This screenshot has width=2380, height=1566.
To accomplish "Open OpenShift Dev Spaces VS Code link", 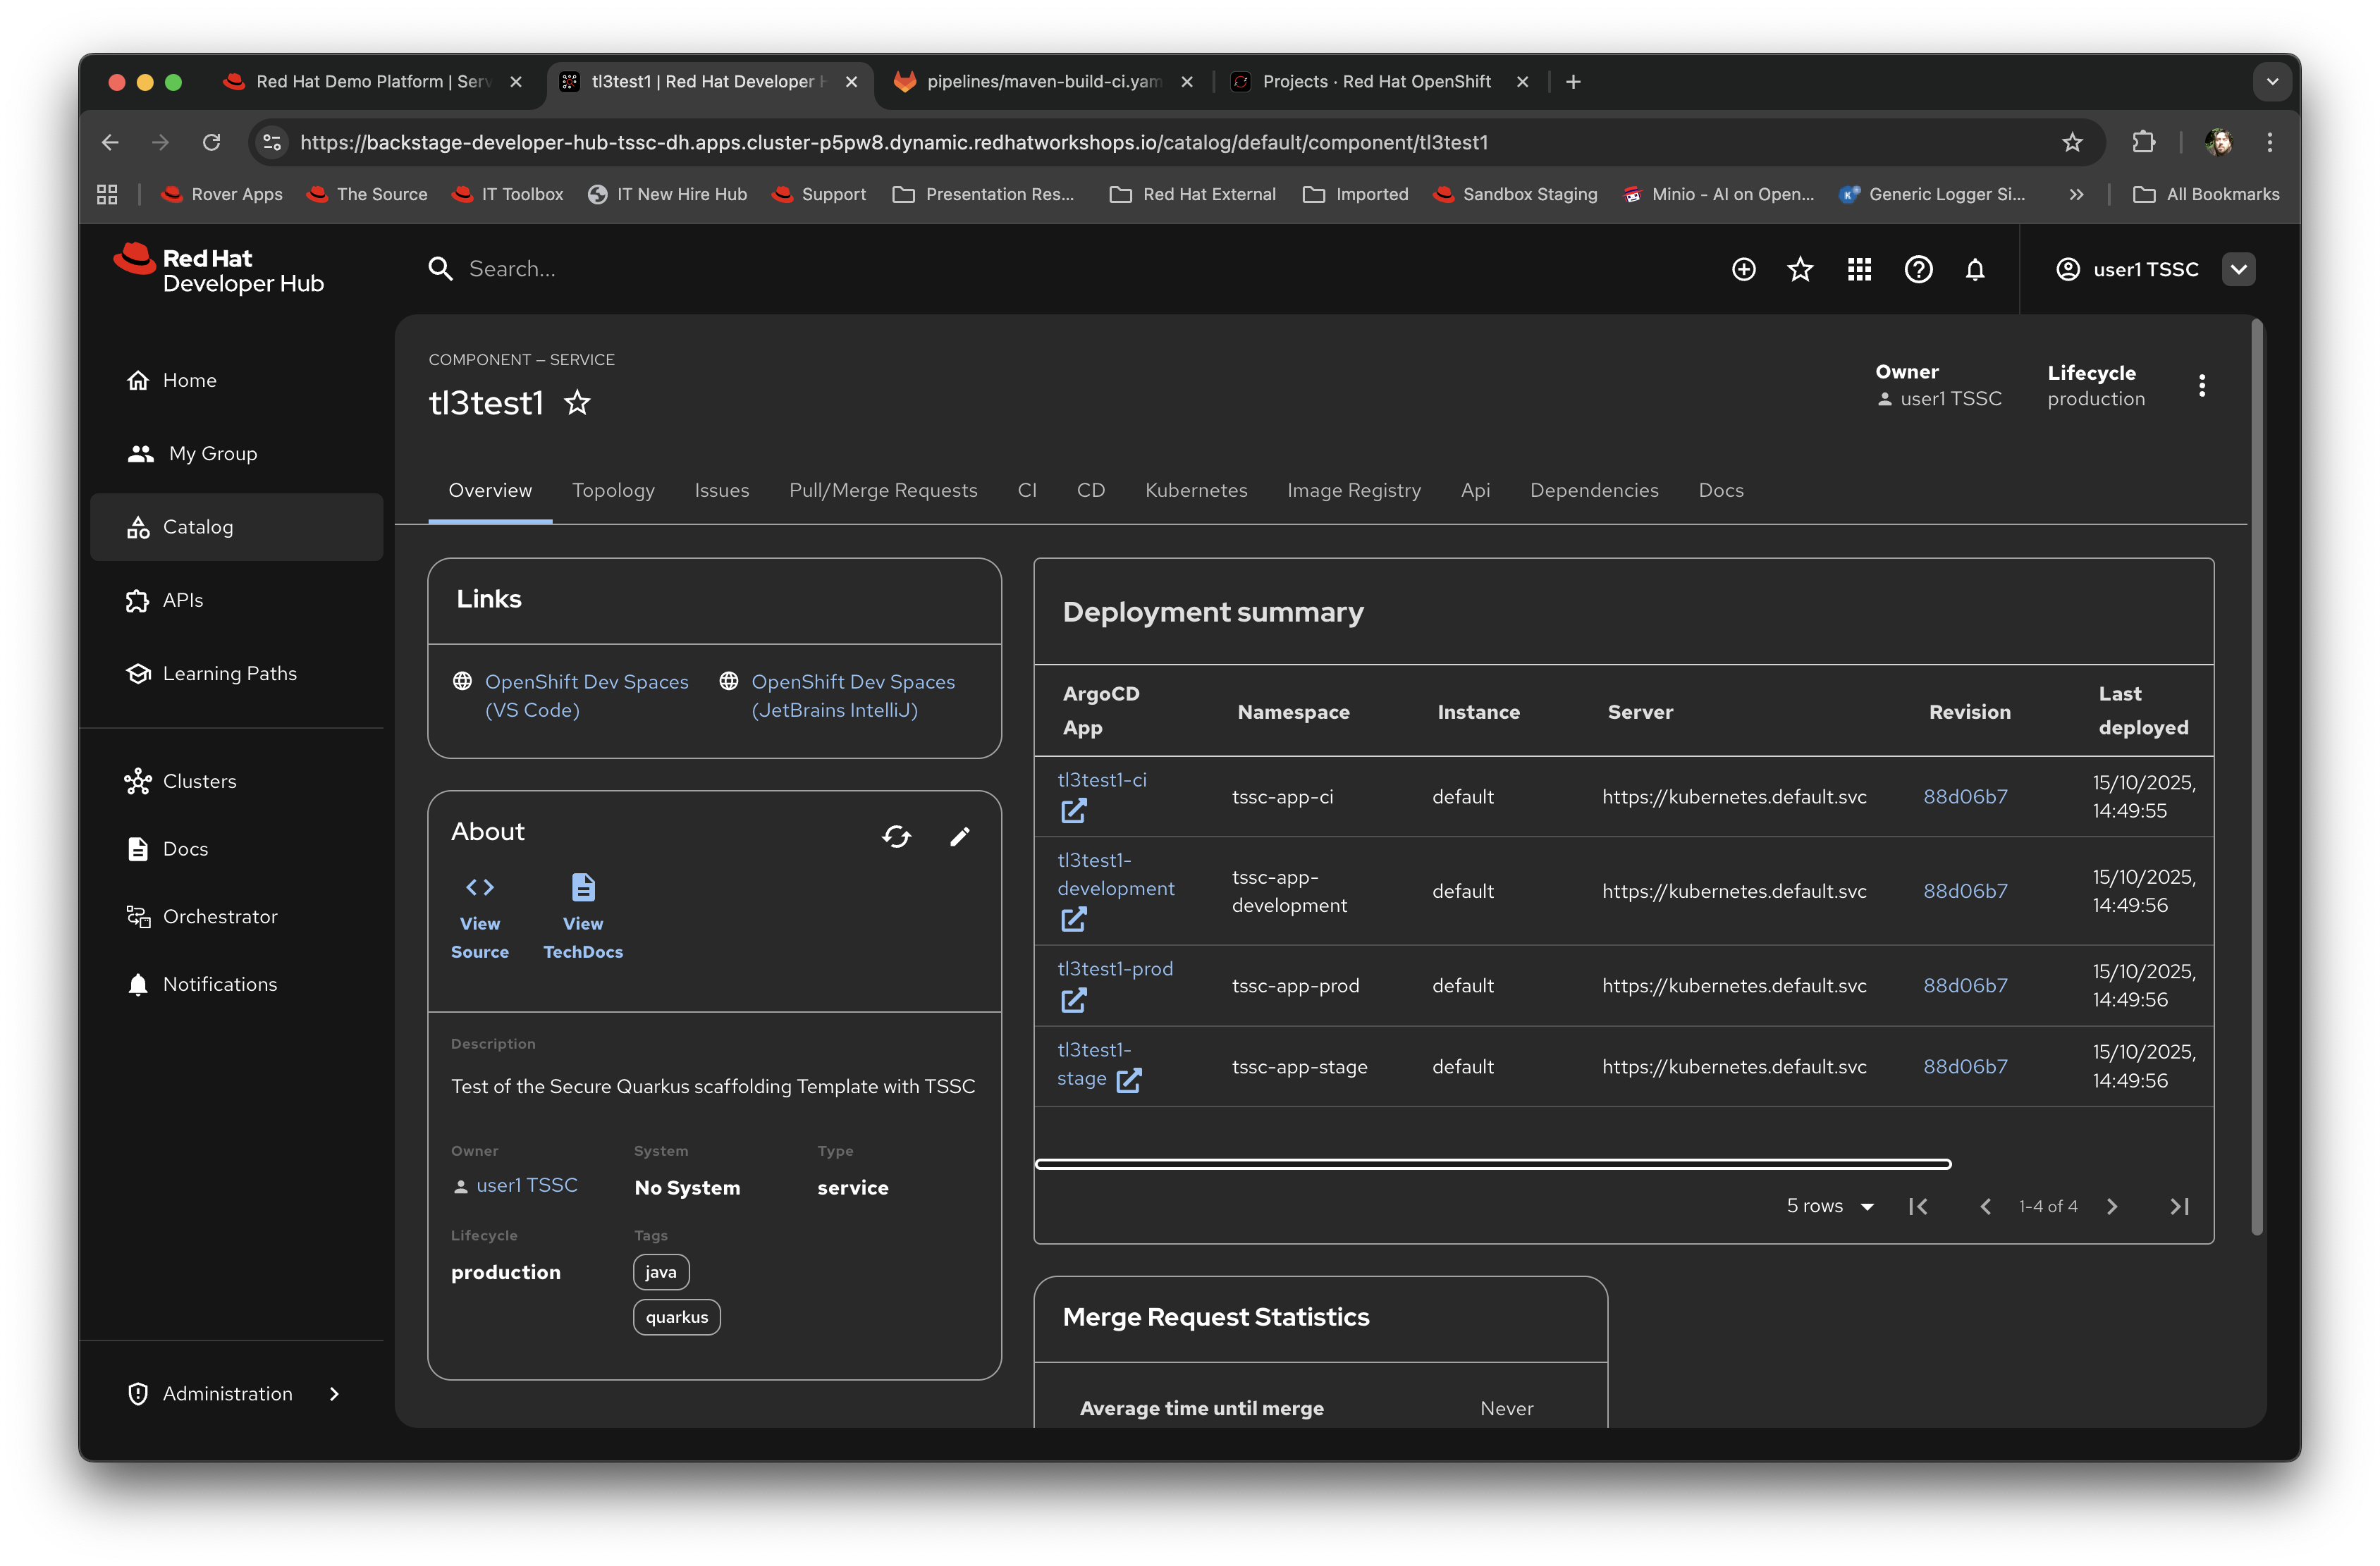I will 586,681.
